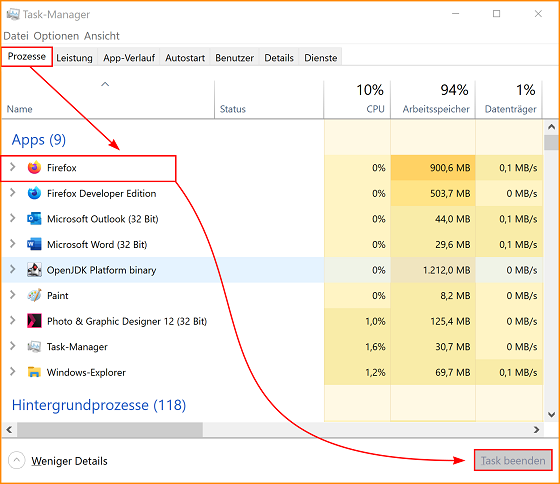
Task: Click the Task-Manager row icon
Action: pyautogui.click(x=34, y=346)
